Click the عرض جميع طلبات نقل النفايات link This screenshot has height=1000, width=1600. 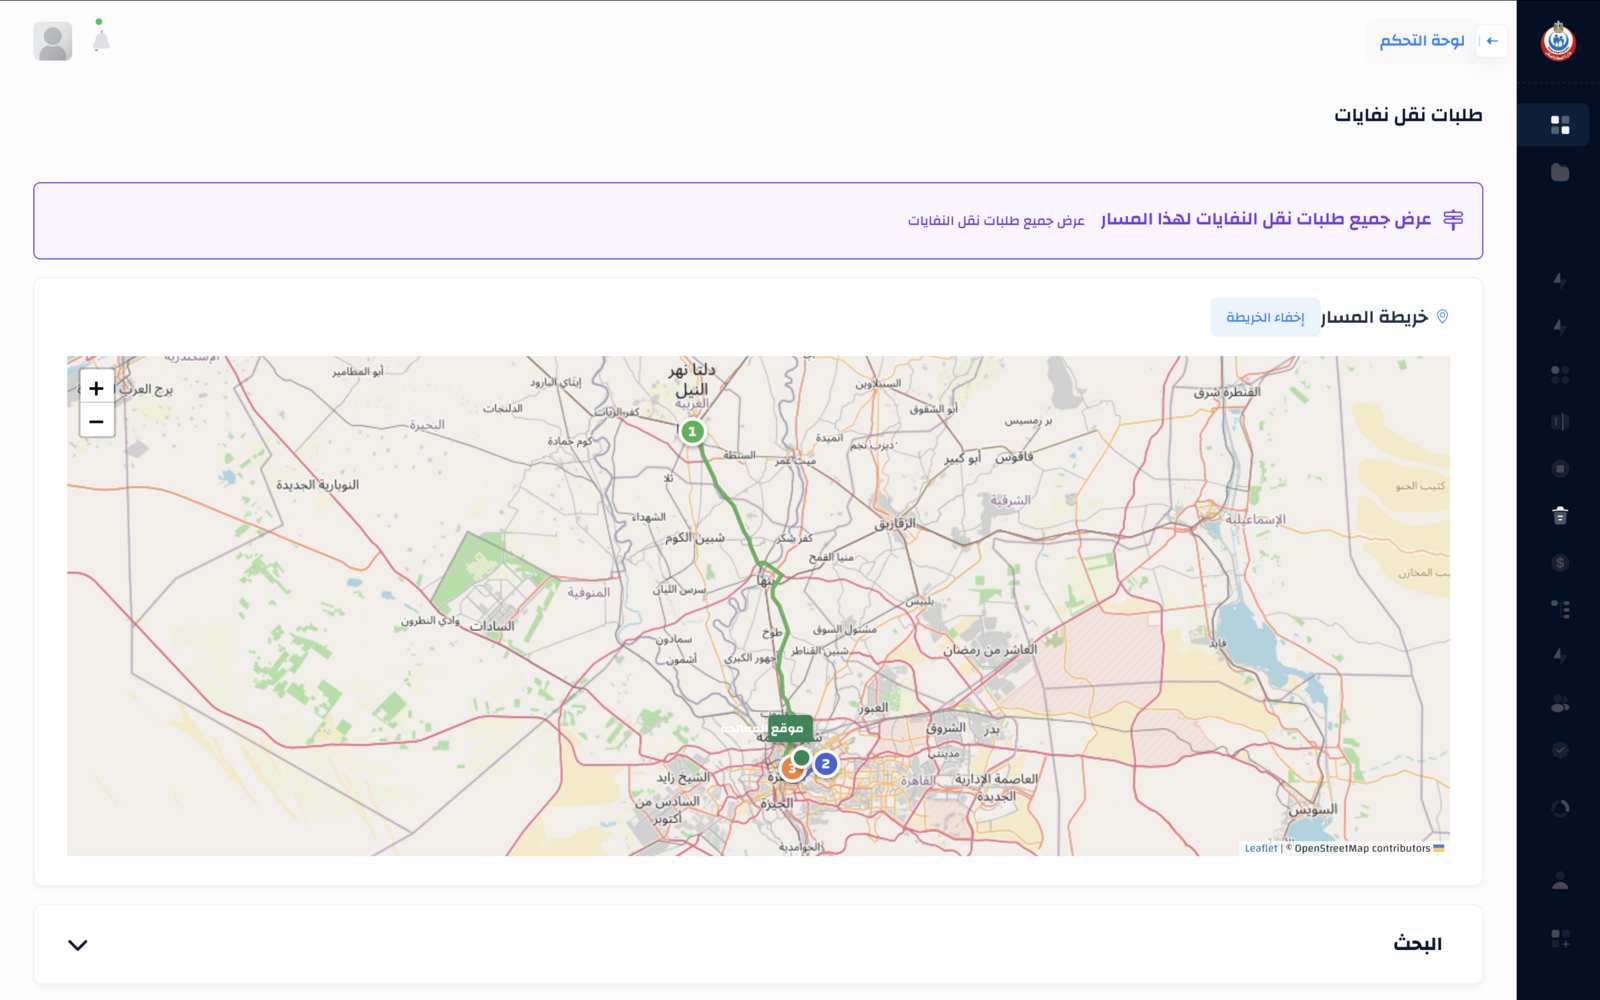click(x=996, y=220)
